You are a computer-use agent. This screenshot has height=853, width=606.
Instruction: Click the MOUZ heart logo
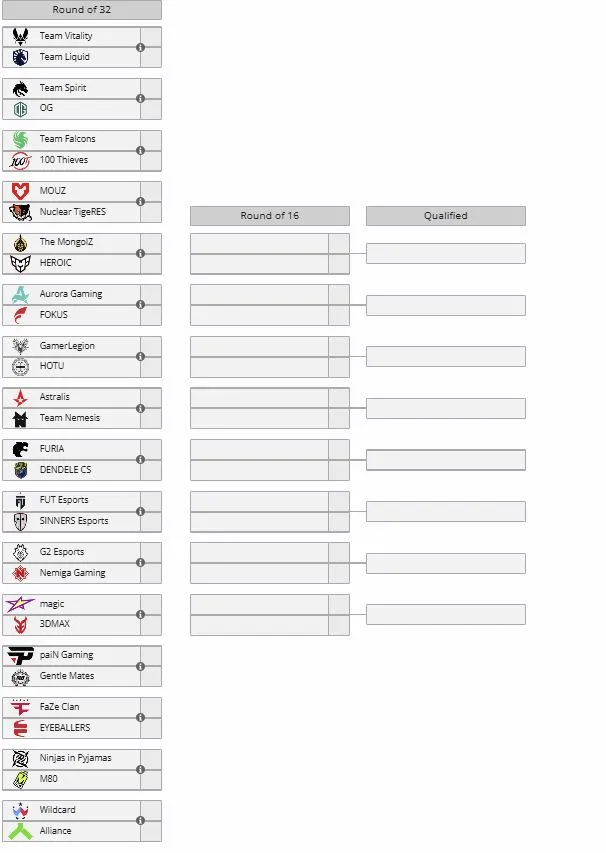(x=20, y=191)
